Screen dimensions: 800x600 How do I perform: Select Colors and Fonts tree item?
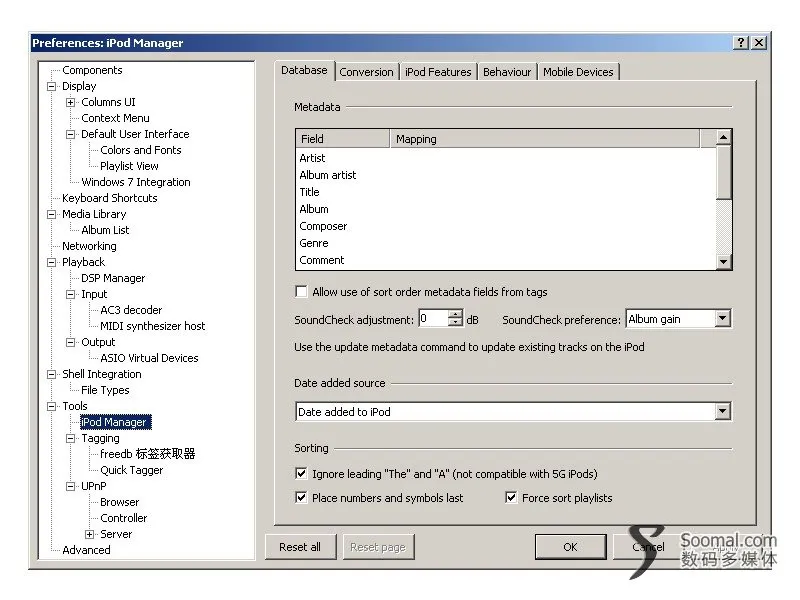(x=140, y=150)
